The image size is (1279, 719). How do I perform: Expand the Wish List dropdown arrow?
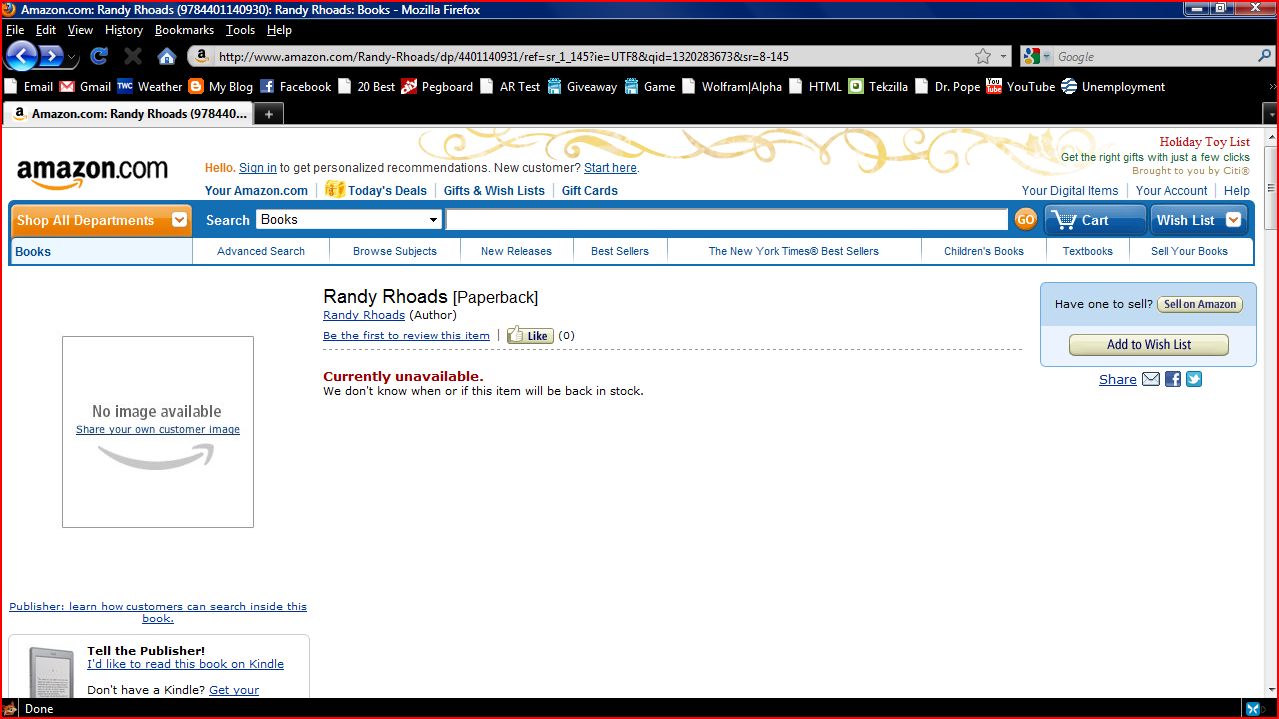click(1233, 220)
